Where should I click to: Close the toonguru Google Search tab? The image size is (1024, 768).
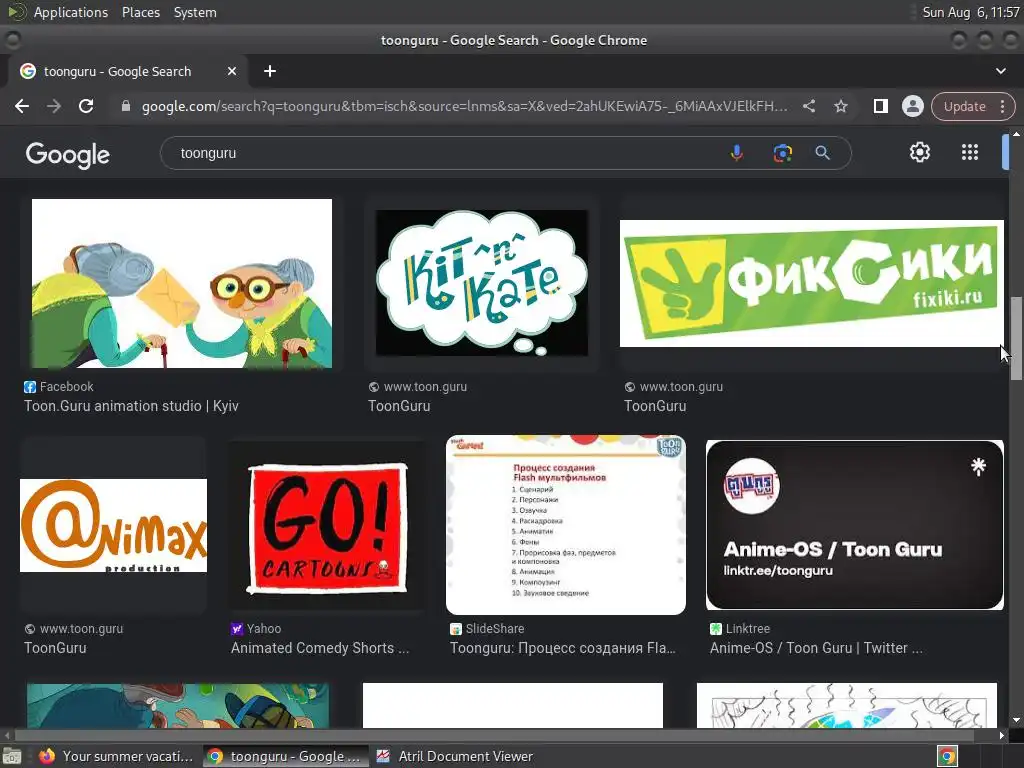[x=232, y=71]
